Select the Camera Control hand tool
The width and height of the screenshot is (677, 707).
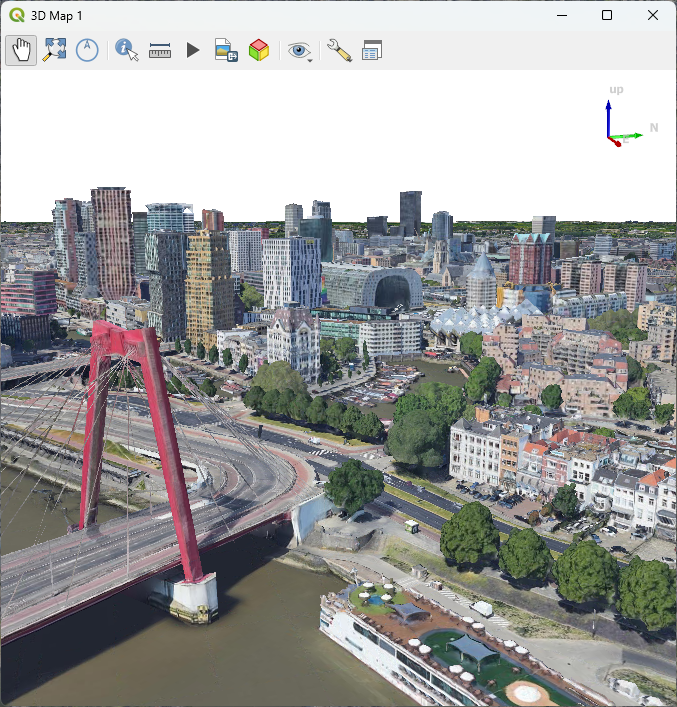coord(21,50)
